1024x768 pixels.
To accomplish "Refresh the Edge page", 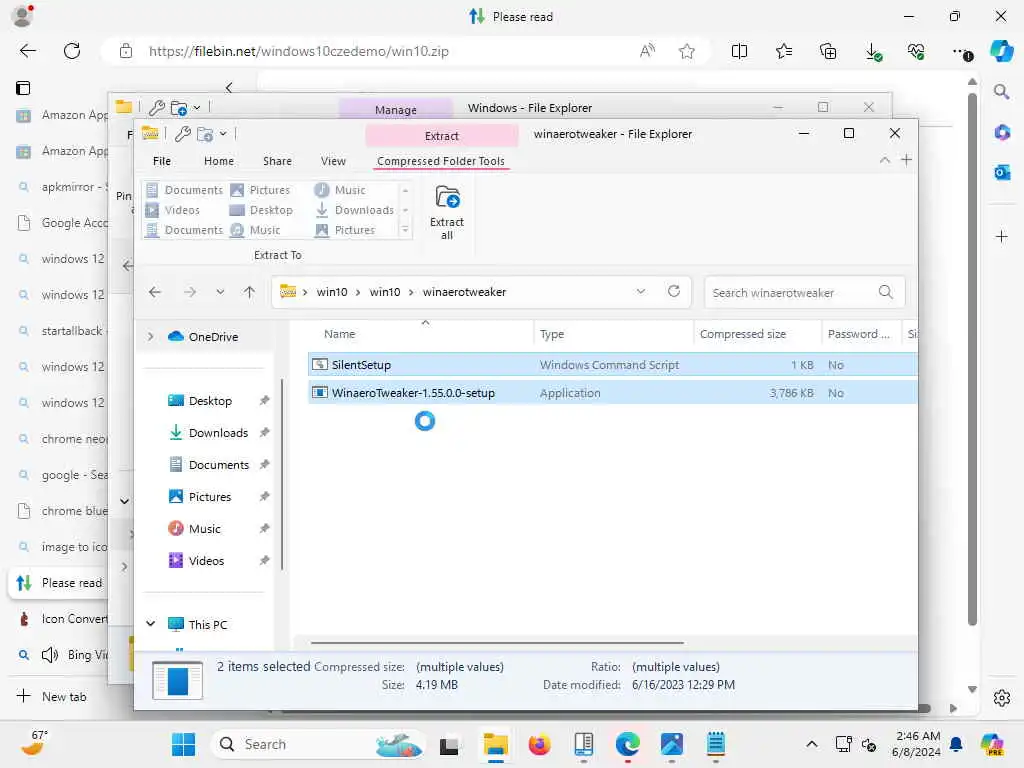I will [x=72, y=51].
